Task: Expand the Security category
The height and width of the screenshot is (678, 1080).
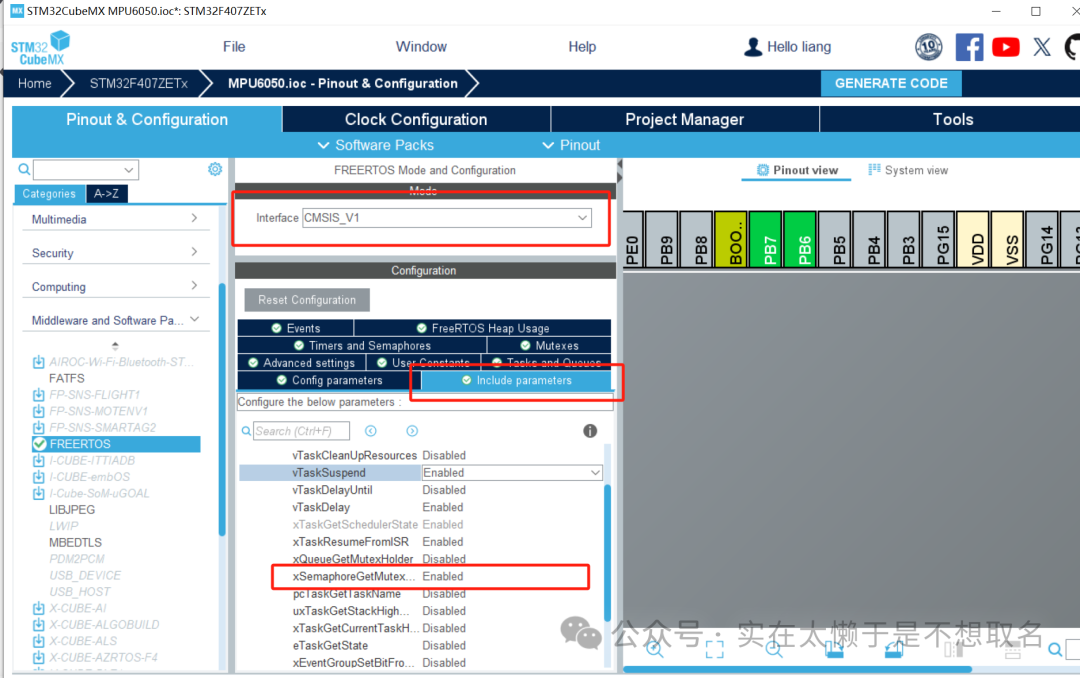Action: pyautogui.click(x=194, y=251)
